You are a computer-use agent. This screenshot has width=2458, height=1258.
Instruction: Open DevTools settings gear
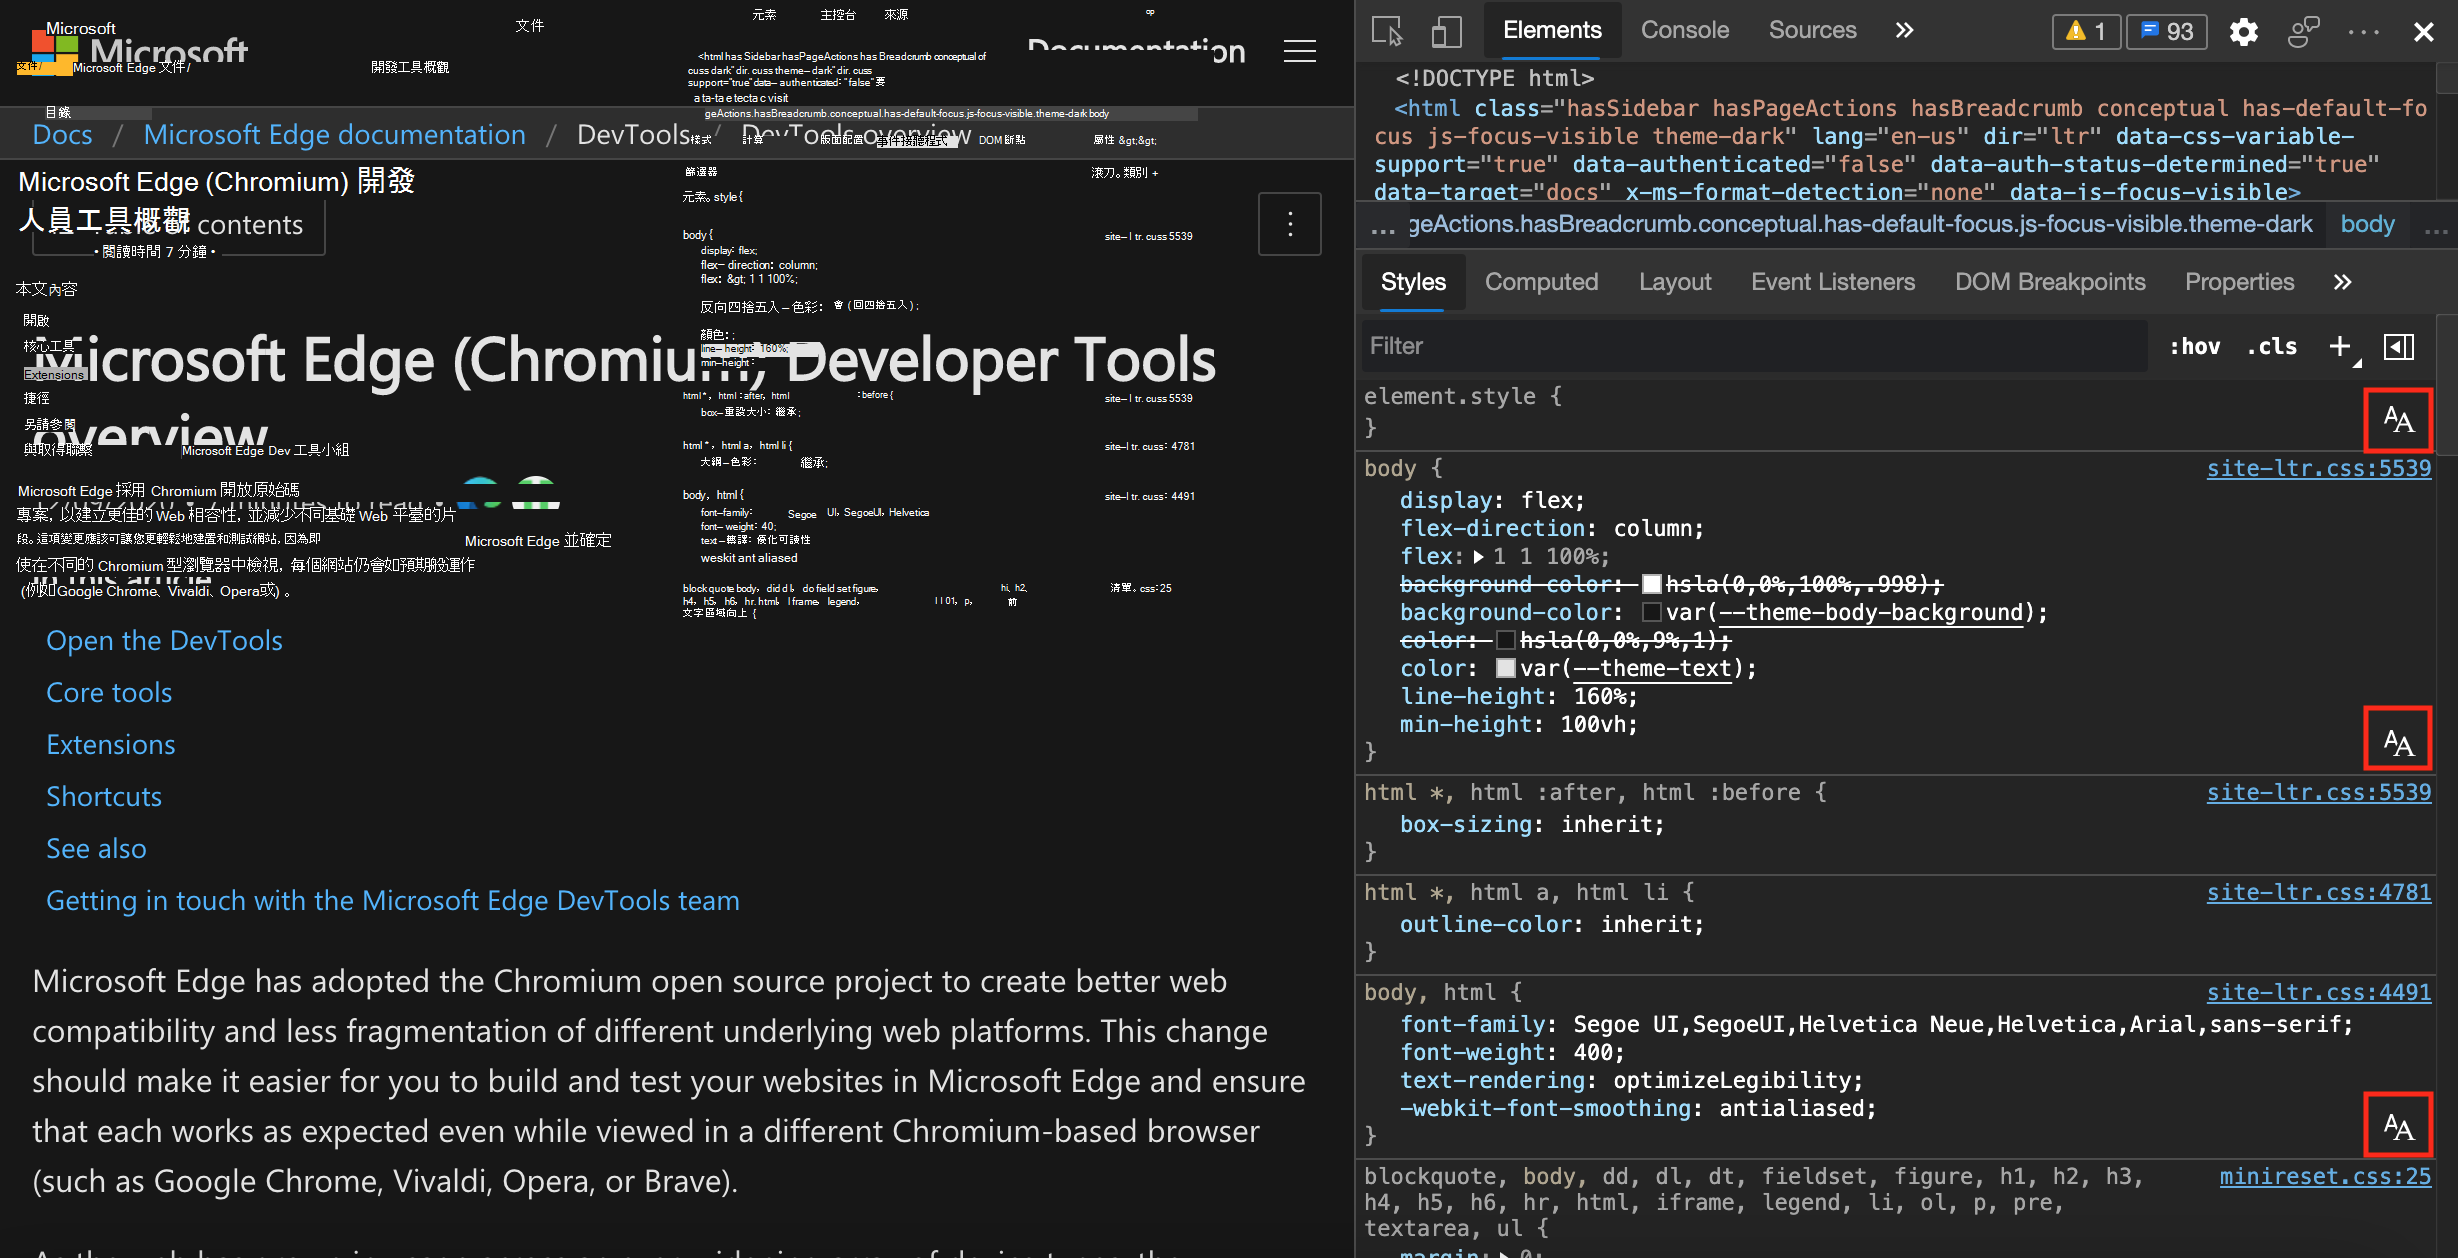pyautogui.click(x=2243, y=32)
